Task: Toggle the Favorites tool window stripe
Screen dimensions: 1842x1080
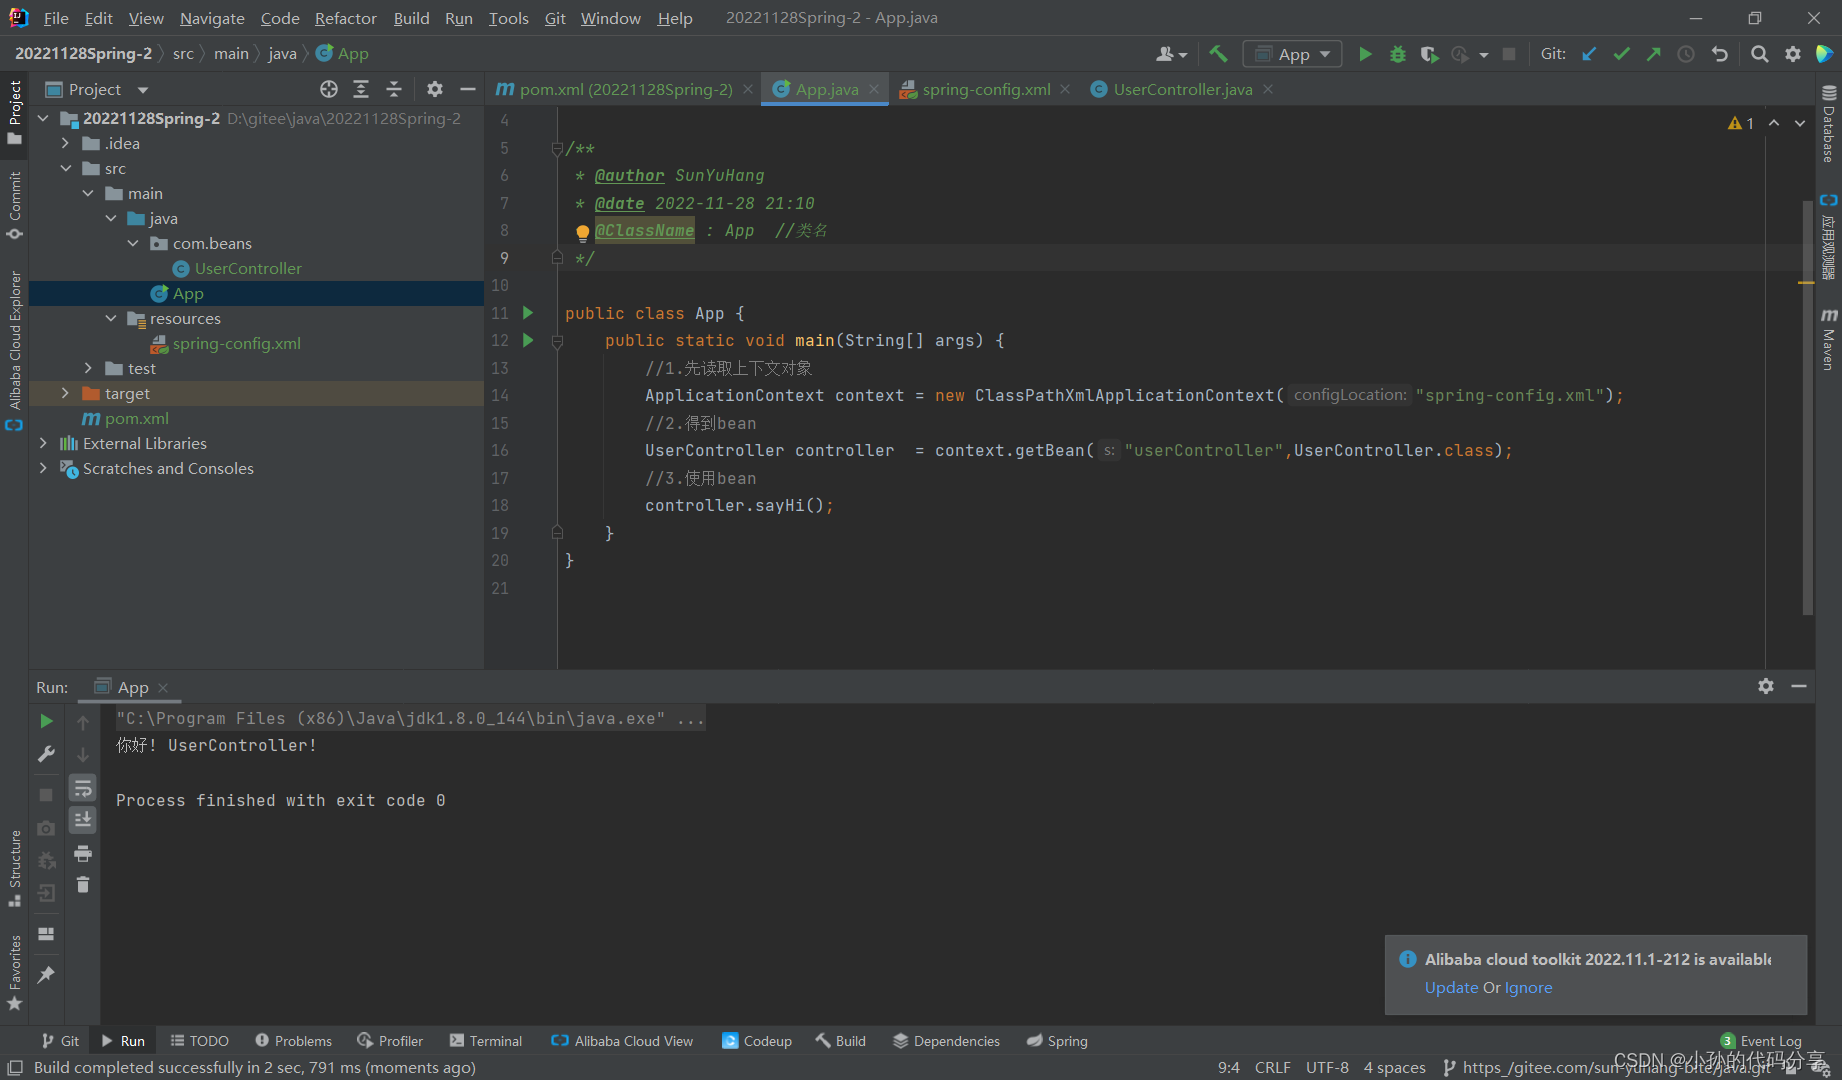Action: coord(14,973)
